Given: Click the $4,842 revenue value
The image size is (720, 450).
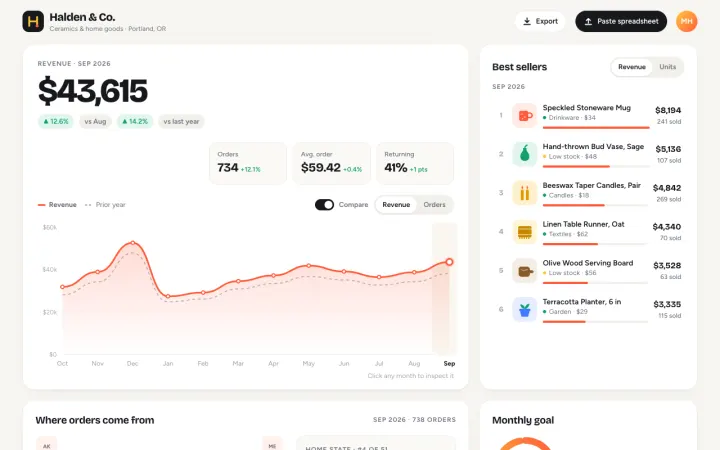Looking at the screenshot, I should [x=667, y=188].
